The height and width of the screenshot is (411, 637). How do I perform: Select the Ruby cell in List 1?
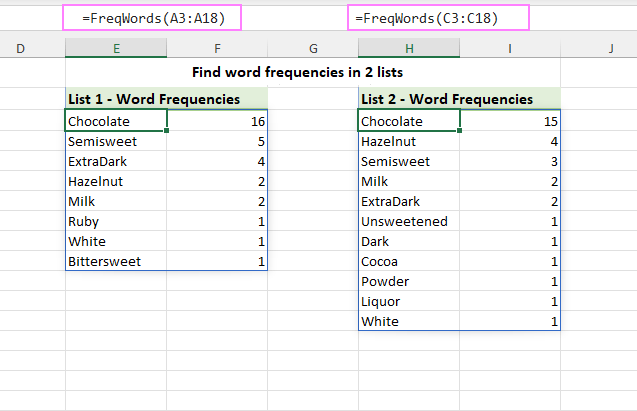(x=116, y=221)
